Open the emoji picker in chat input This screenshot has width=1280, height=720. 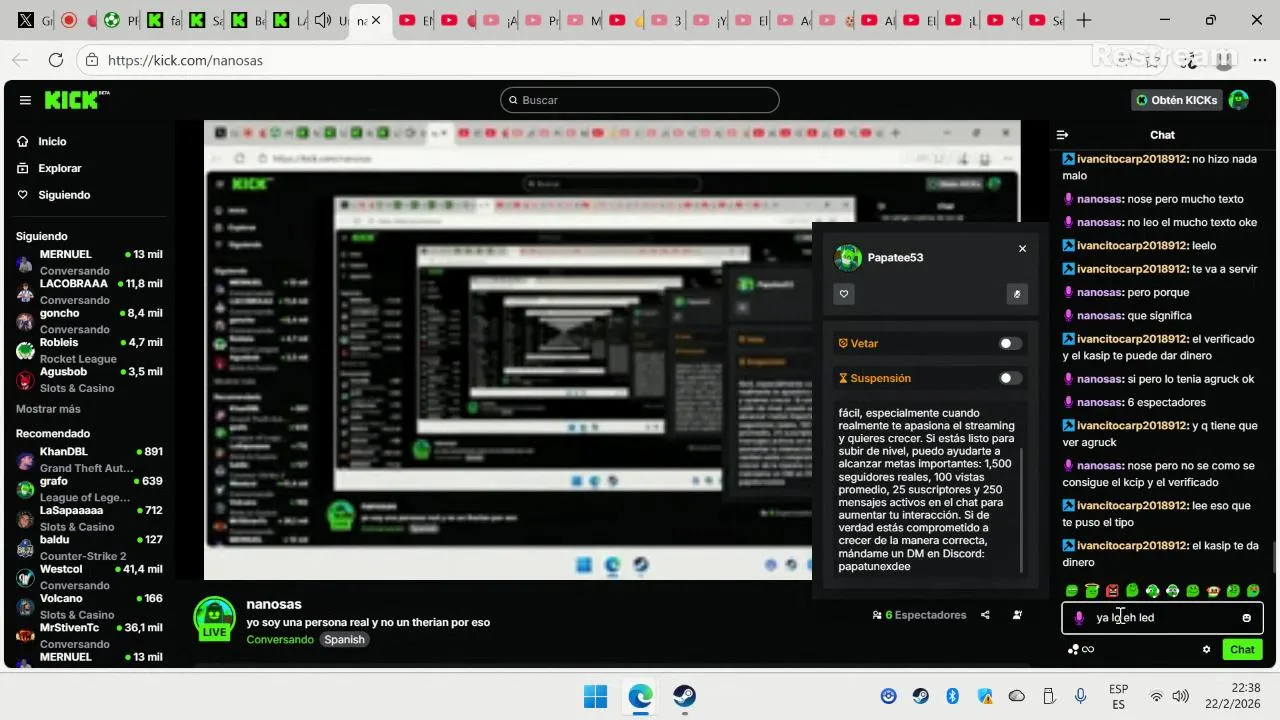[x=1246, y=618]
